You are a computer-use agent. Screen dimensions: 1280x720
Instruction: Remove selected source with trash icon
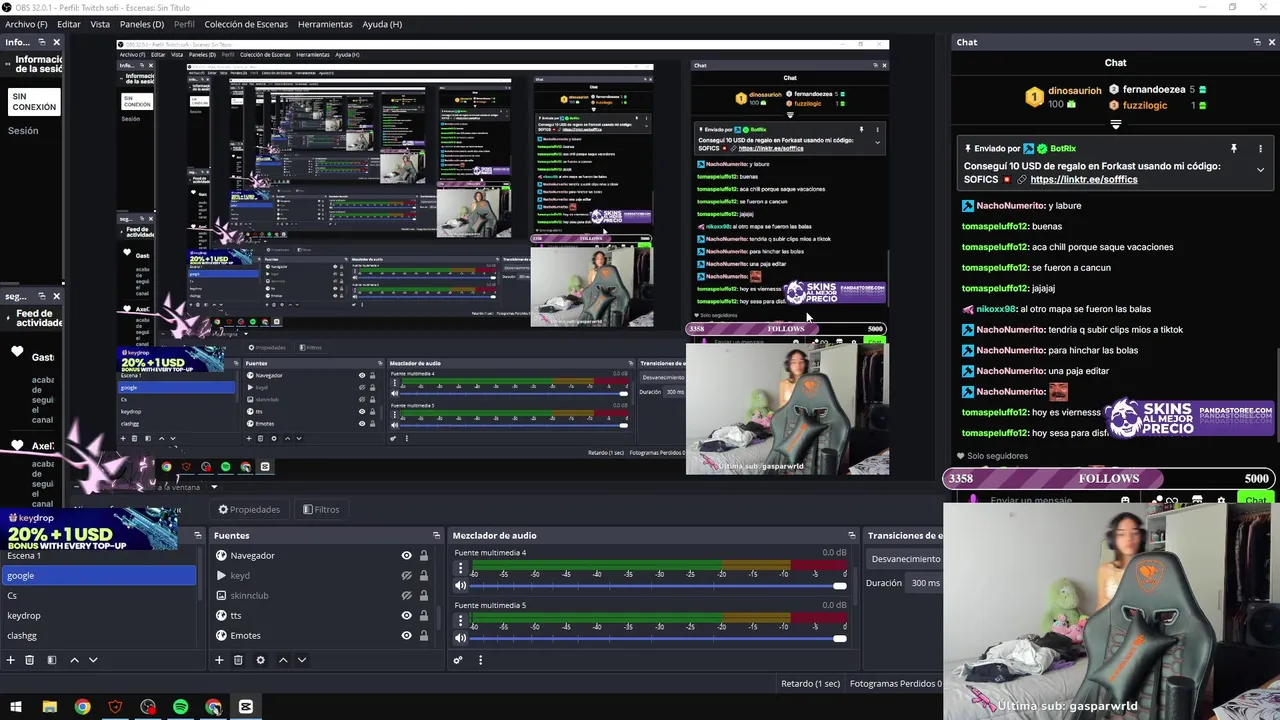click(x=238, y=660)
